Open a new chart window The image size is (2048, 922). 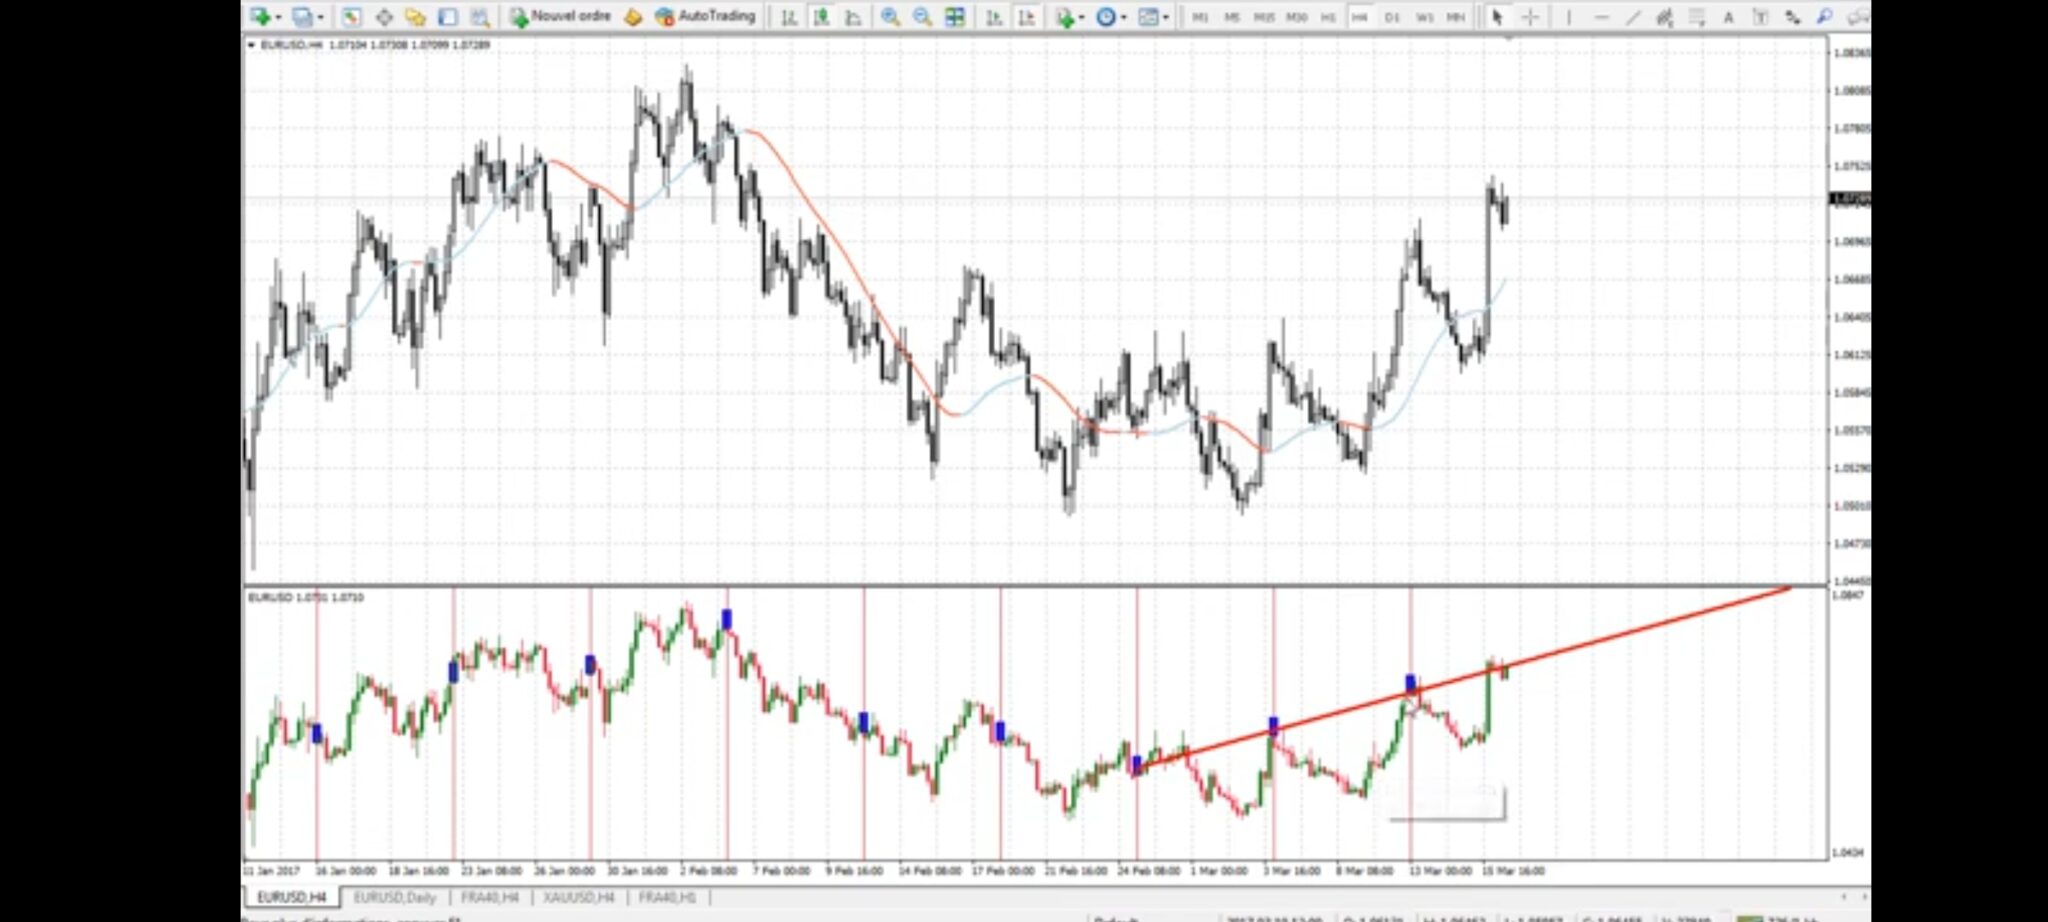(x=260, y=17)
